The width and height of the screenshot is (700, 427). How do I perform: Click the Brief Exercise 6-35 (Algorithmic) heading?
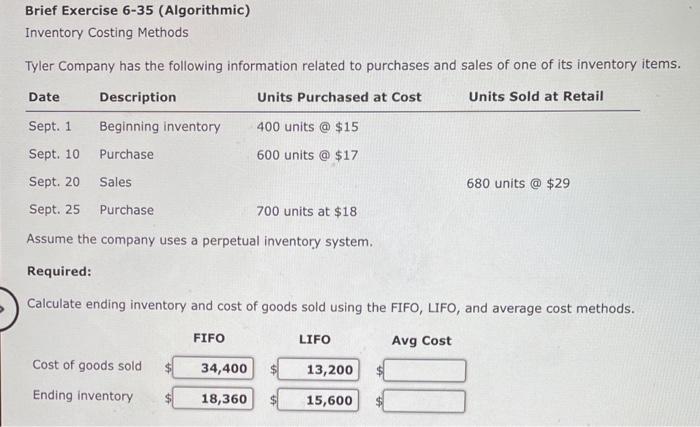tap(138, 10)
